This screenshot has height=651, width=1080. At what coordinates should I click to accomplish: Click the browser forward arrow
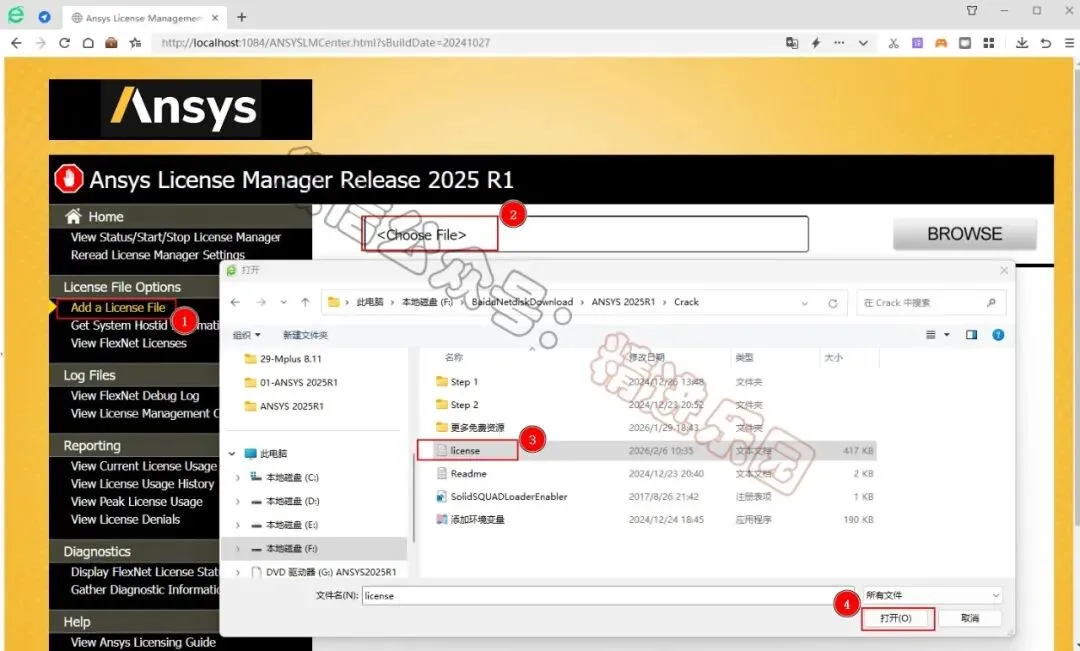(x=41, y=43)
